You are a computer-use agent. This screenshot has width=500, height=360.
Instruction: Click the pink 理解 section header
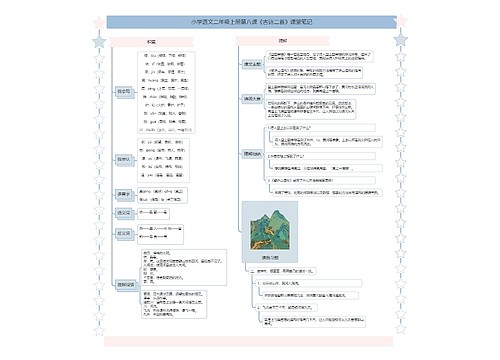[x=283, y=41]
